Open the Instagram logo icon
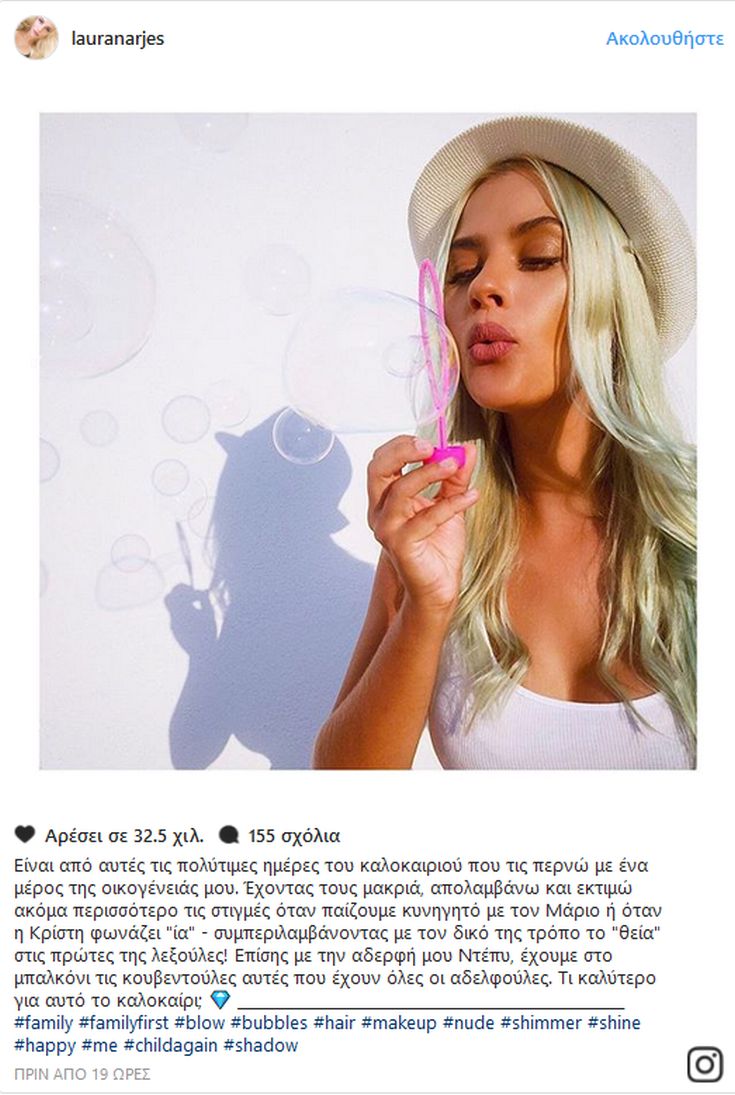The image size is (735, 1095). (705, 1064)
